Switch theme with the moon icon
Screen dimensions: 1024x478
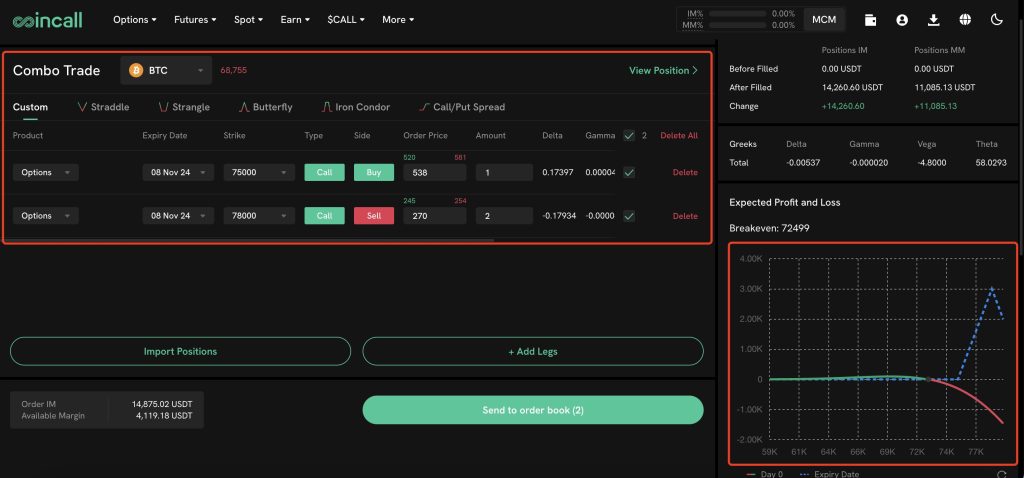point(996,19)
